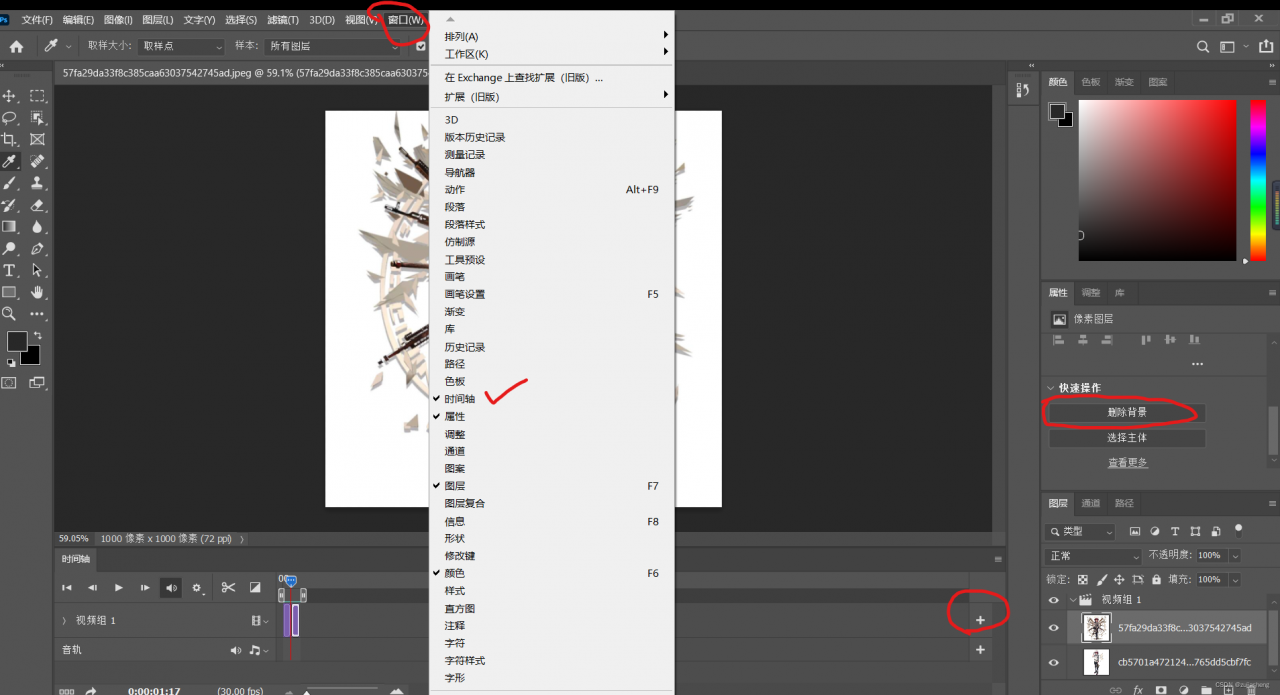This screenshot has height=695, width=1280.
Task: Click the Home icon in options bar
Action: 16,46
